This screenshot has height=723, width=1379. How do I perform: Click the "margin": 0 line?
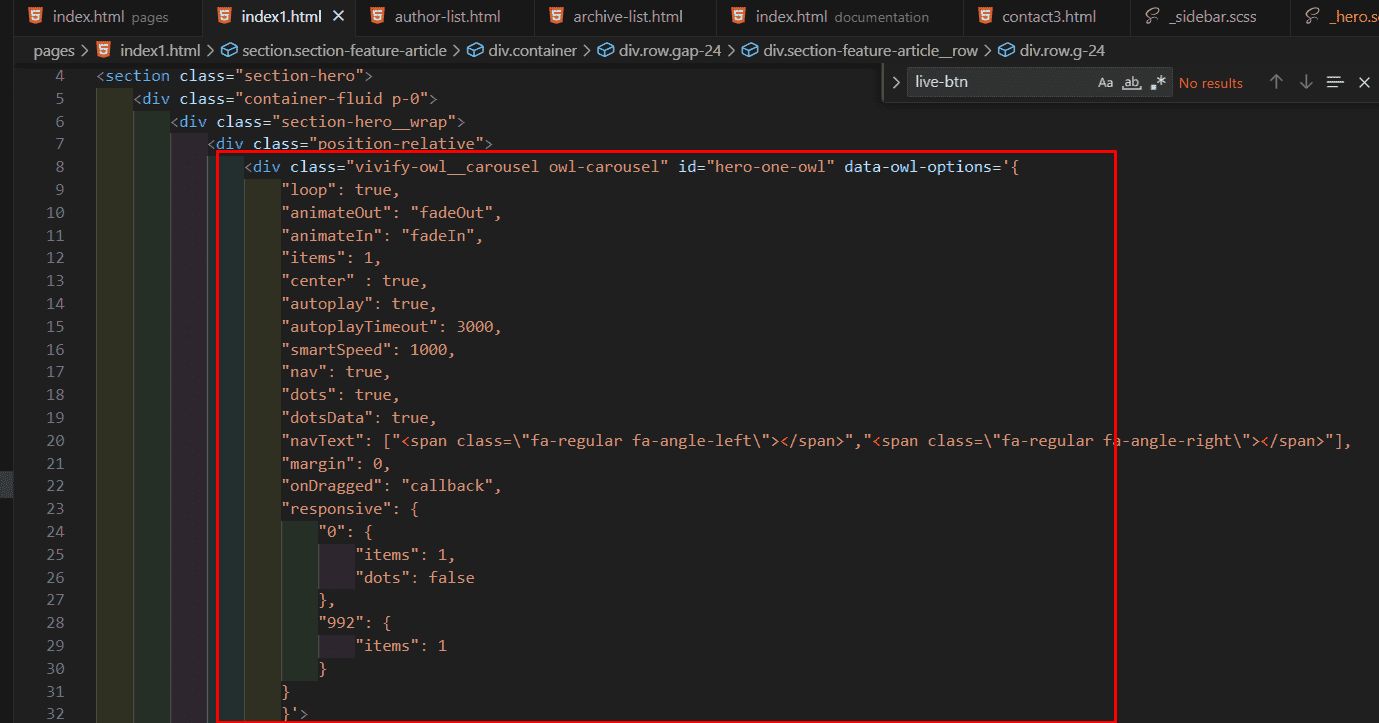pos(336,464)
